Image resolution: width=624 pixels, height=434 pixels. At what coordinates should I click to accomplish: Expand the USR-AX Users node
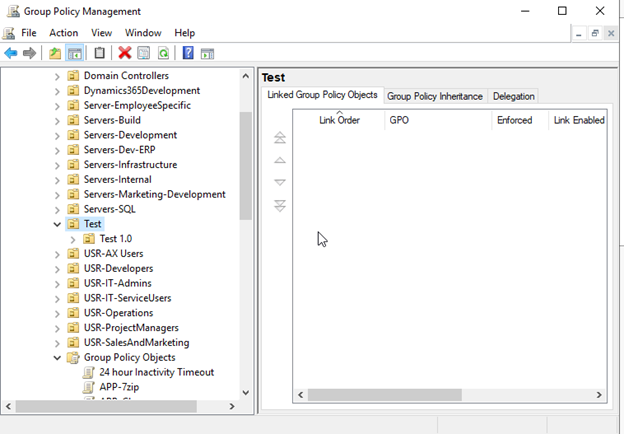pyautogui.click(x=57, y=254)
